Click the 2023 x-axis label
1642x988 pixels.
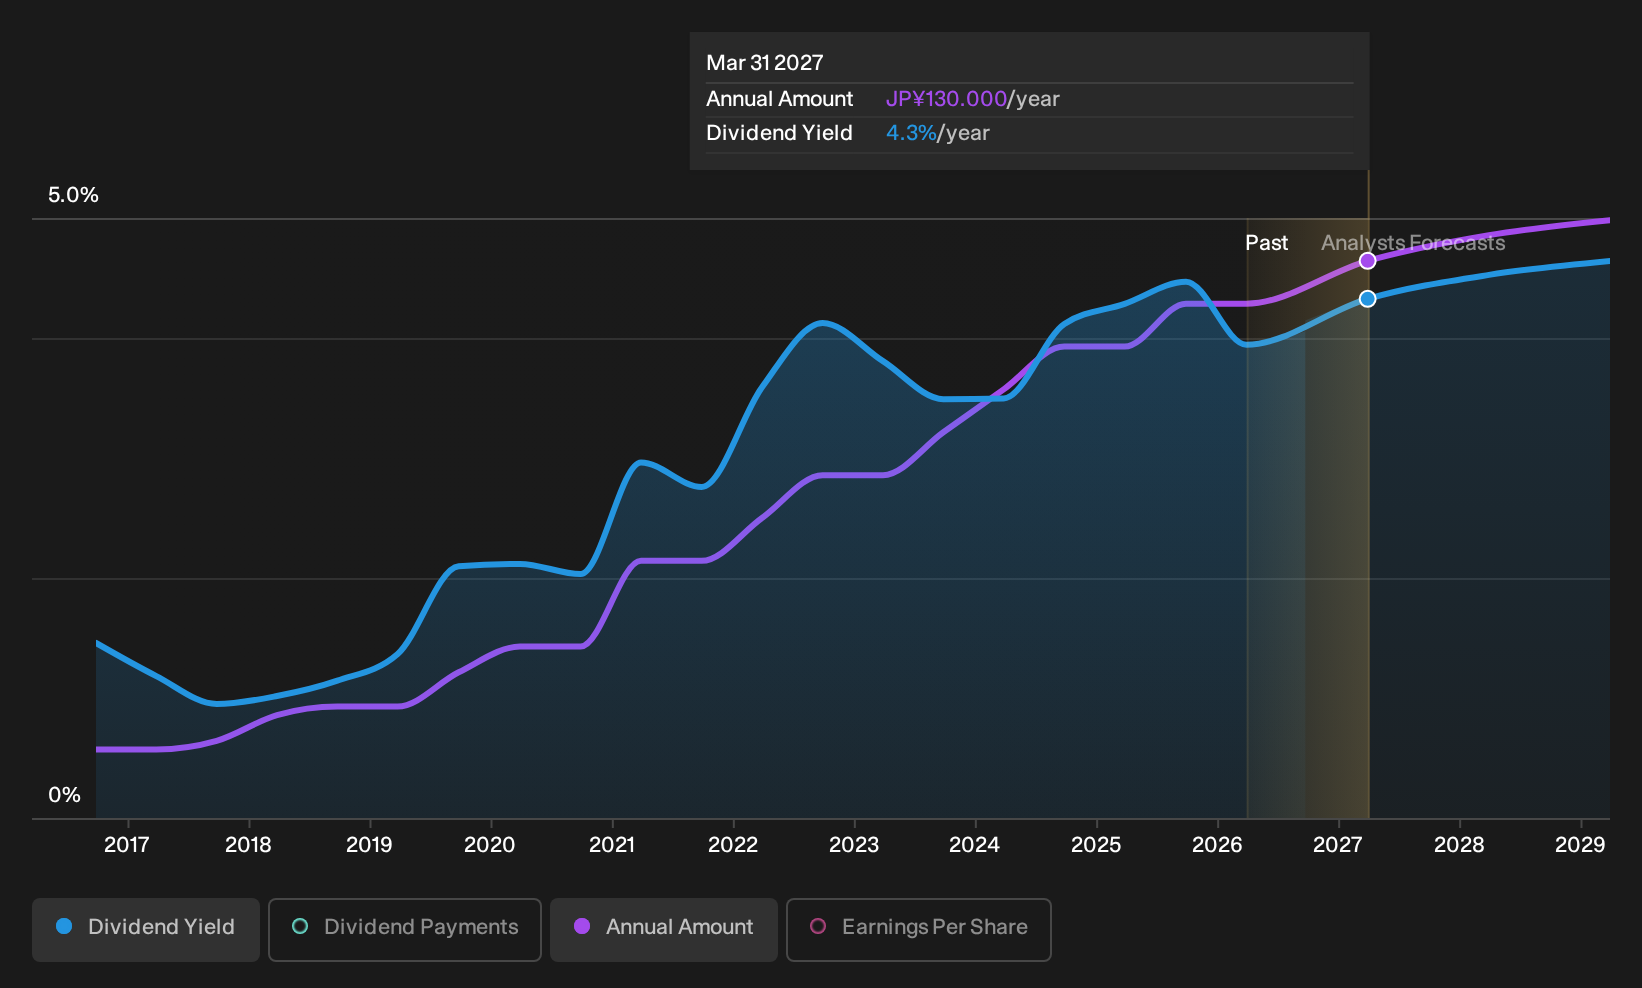coord(854,845)
